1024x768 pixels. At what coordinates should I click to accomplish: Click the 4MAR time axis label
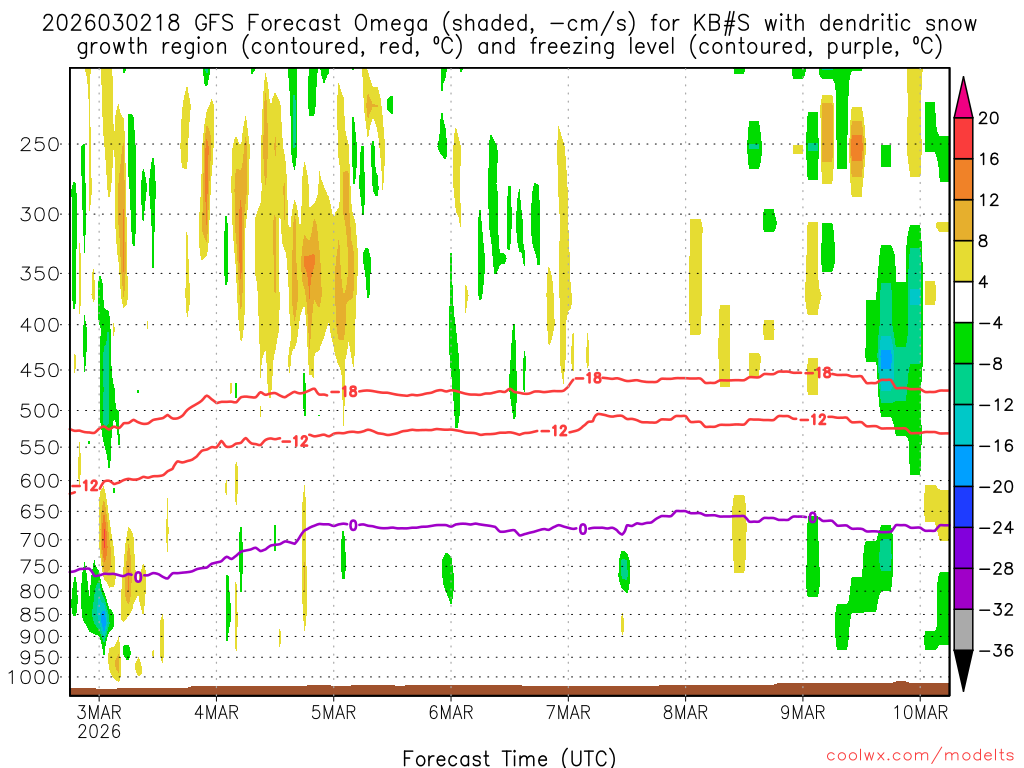pyautogui.click(x=216, y=712)
